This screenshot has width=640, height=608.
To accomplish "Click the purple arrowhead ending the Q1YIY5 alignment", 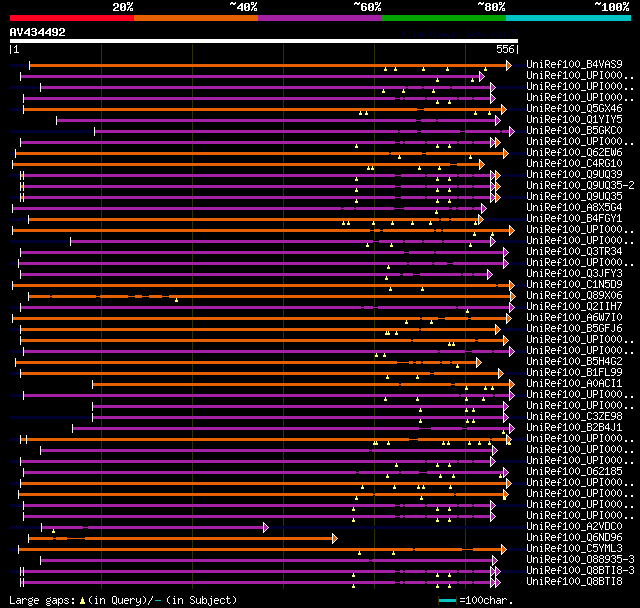I will pyautogui.click(x=498, y=120).
